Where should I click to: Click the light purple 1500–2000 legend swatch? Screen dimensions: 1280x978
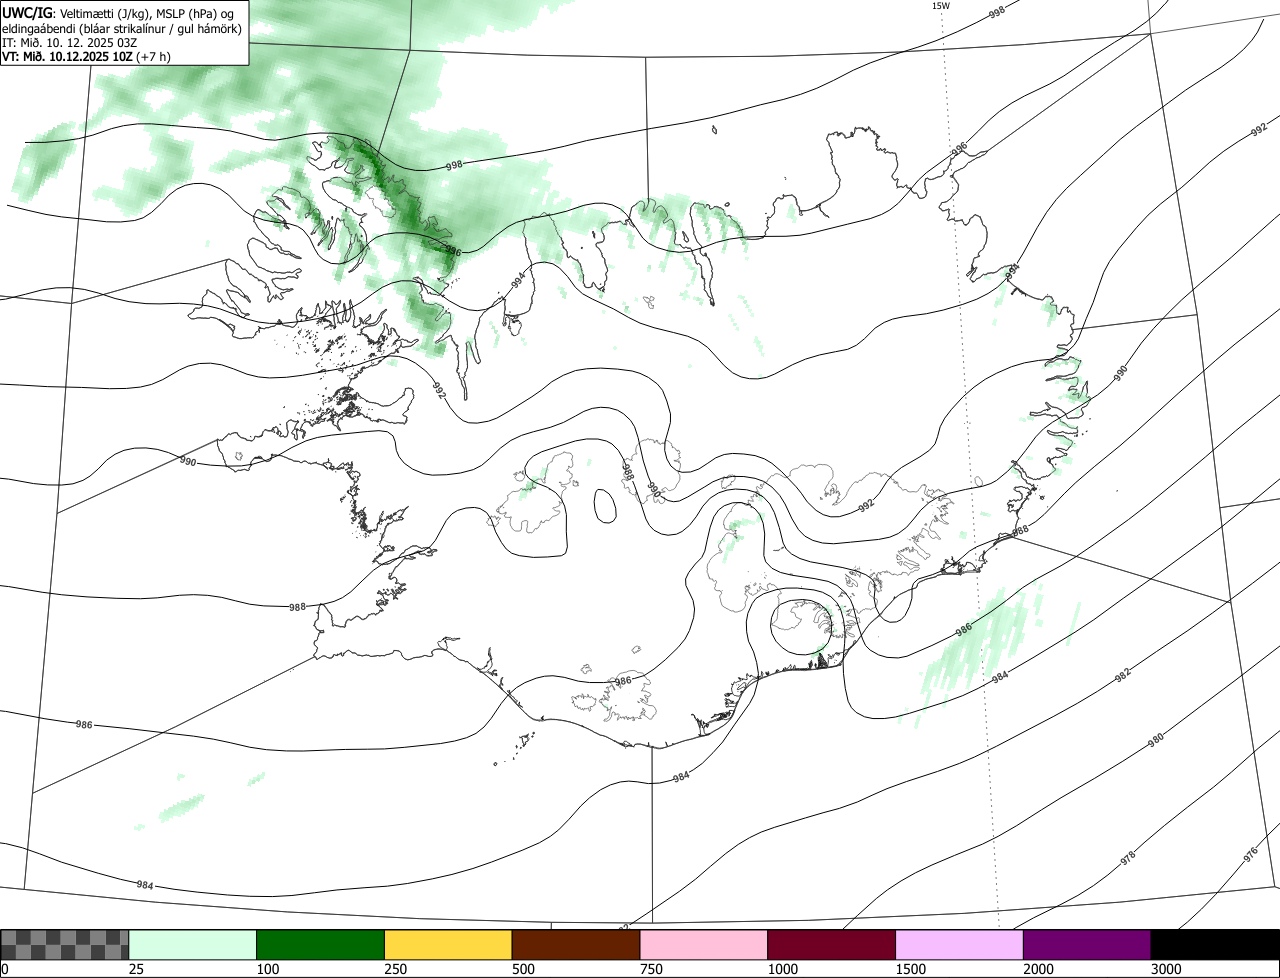point(960,945)
